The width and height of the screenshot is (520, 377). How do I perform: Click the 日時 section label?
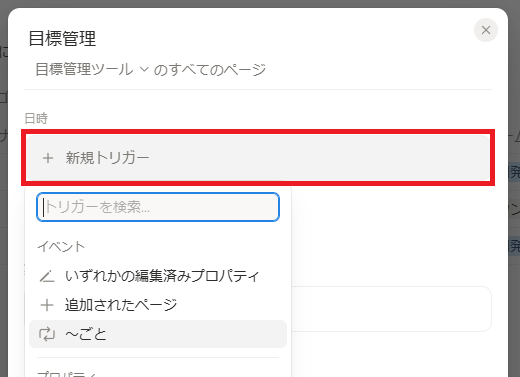36,118
